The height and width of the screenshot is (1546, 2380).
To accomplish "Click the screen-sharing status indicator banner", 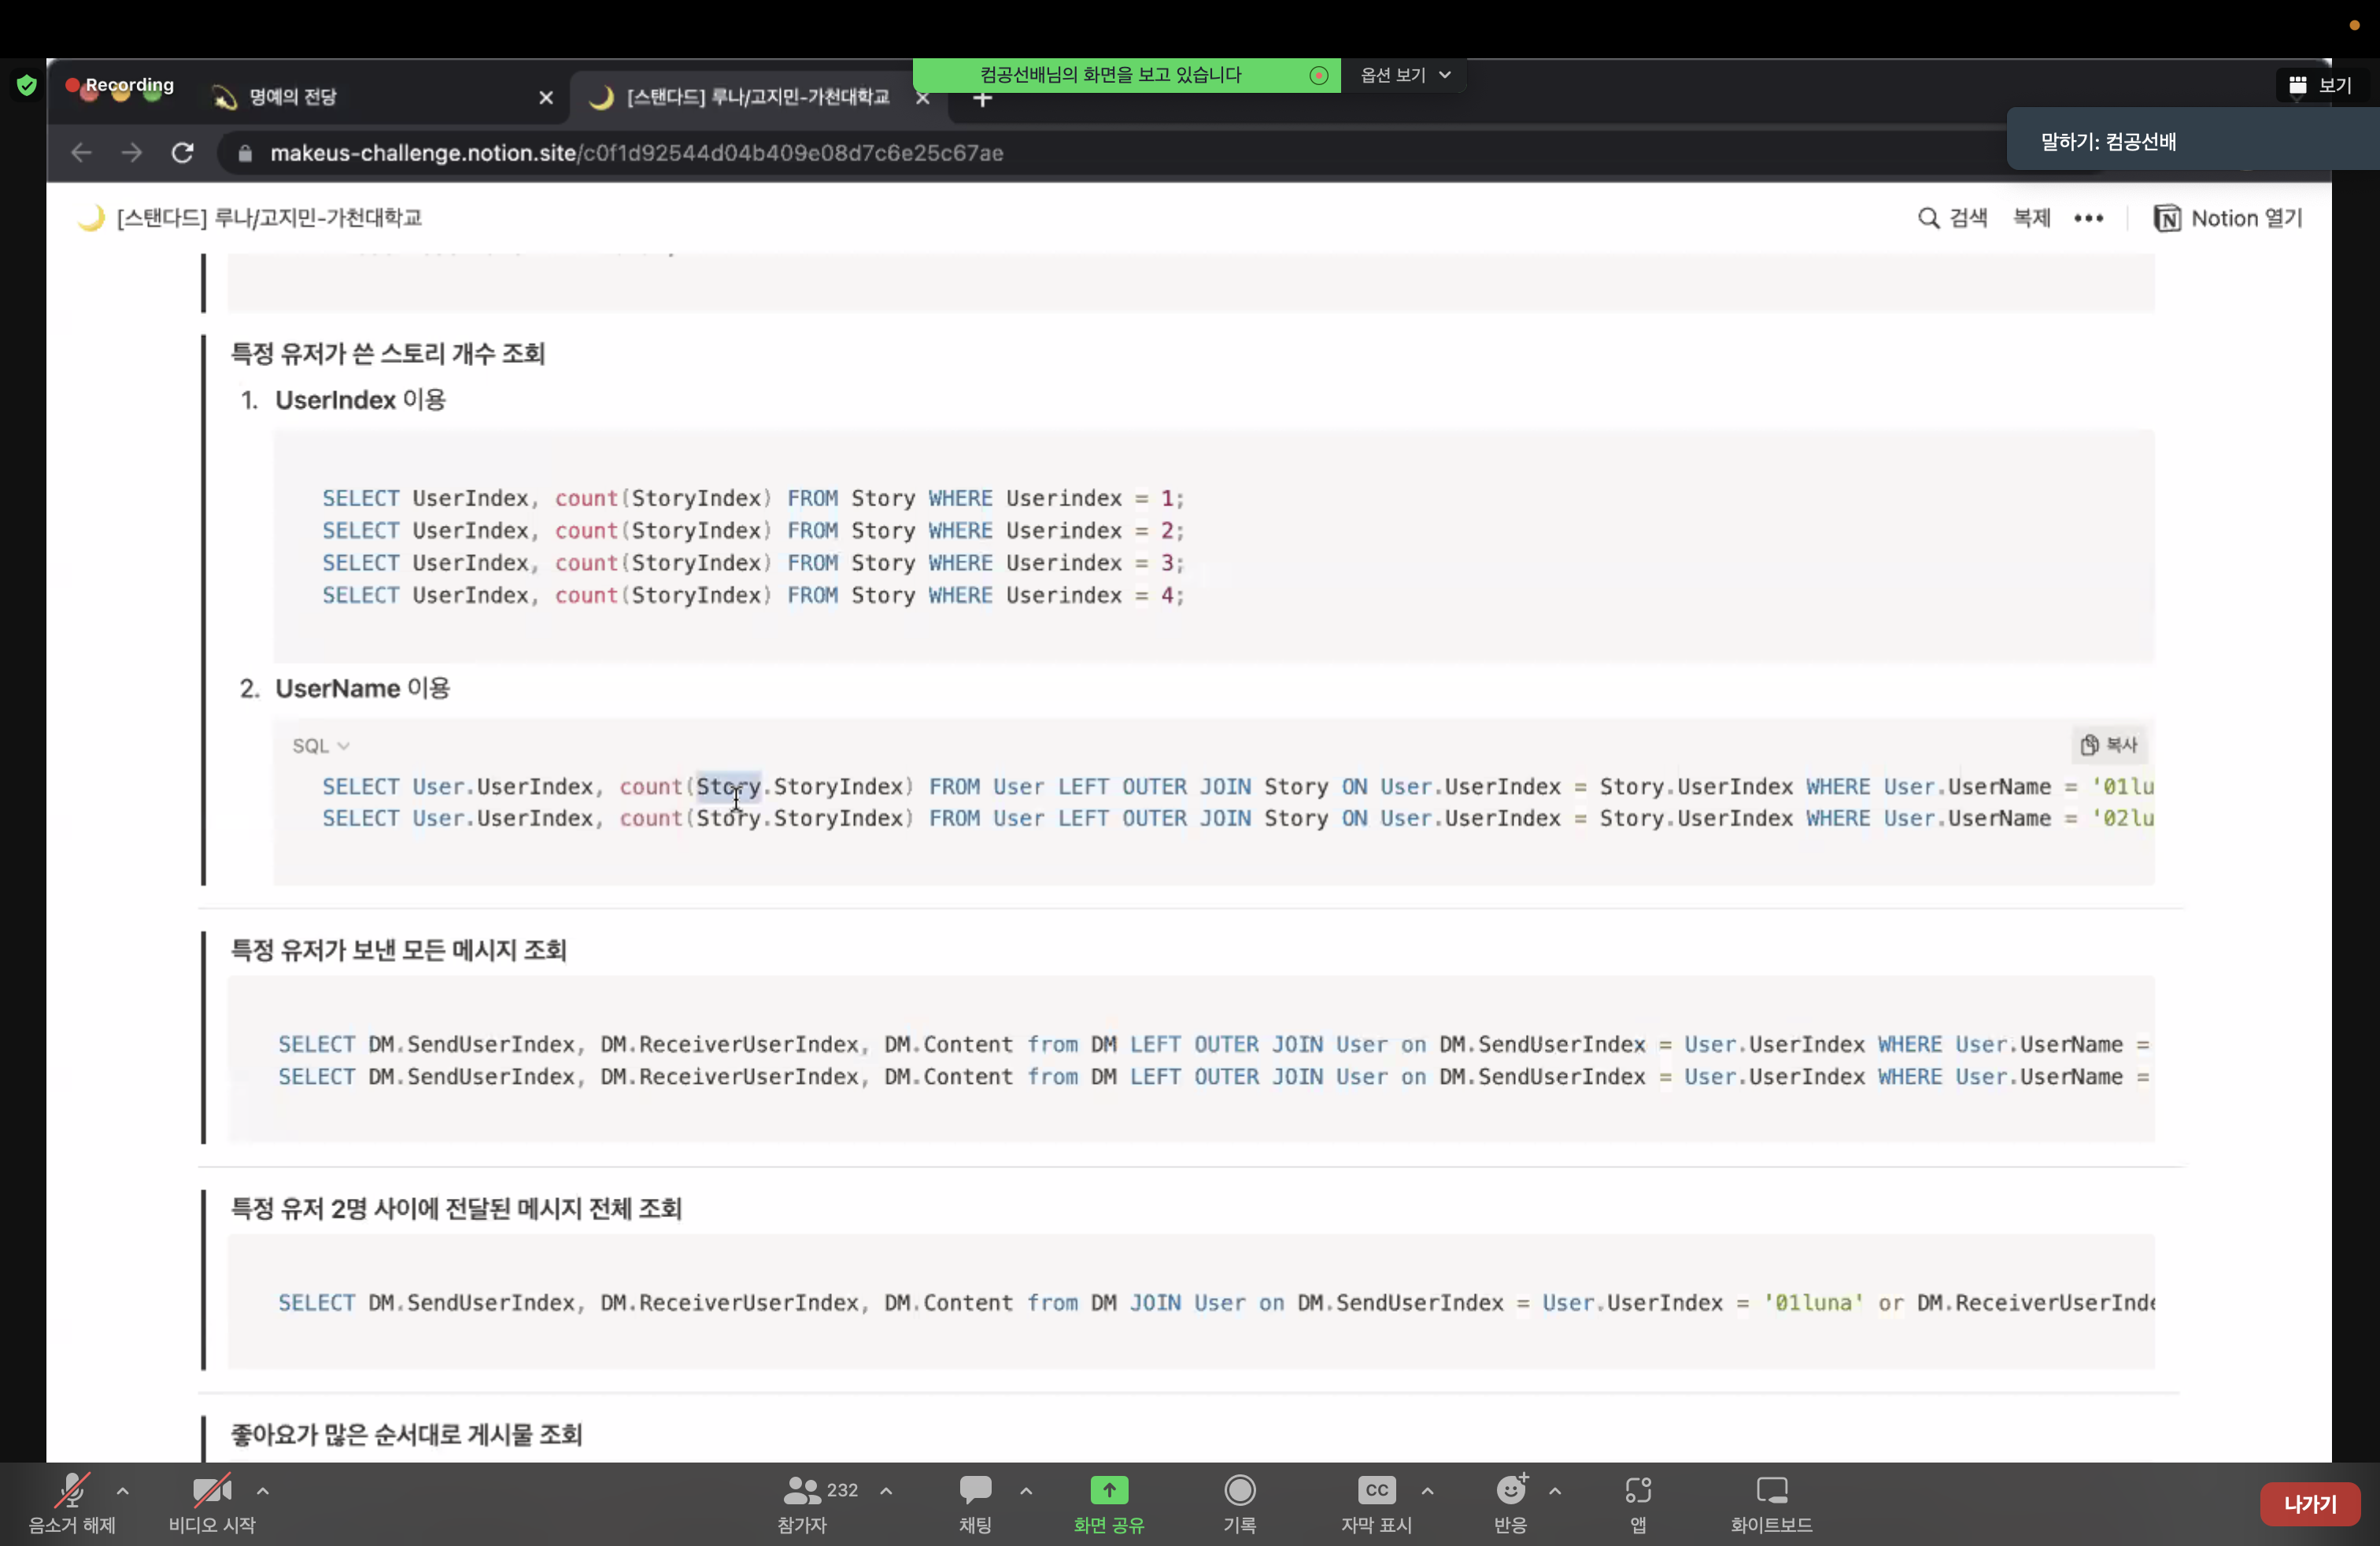I will (1126, 75).
